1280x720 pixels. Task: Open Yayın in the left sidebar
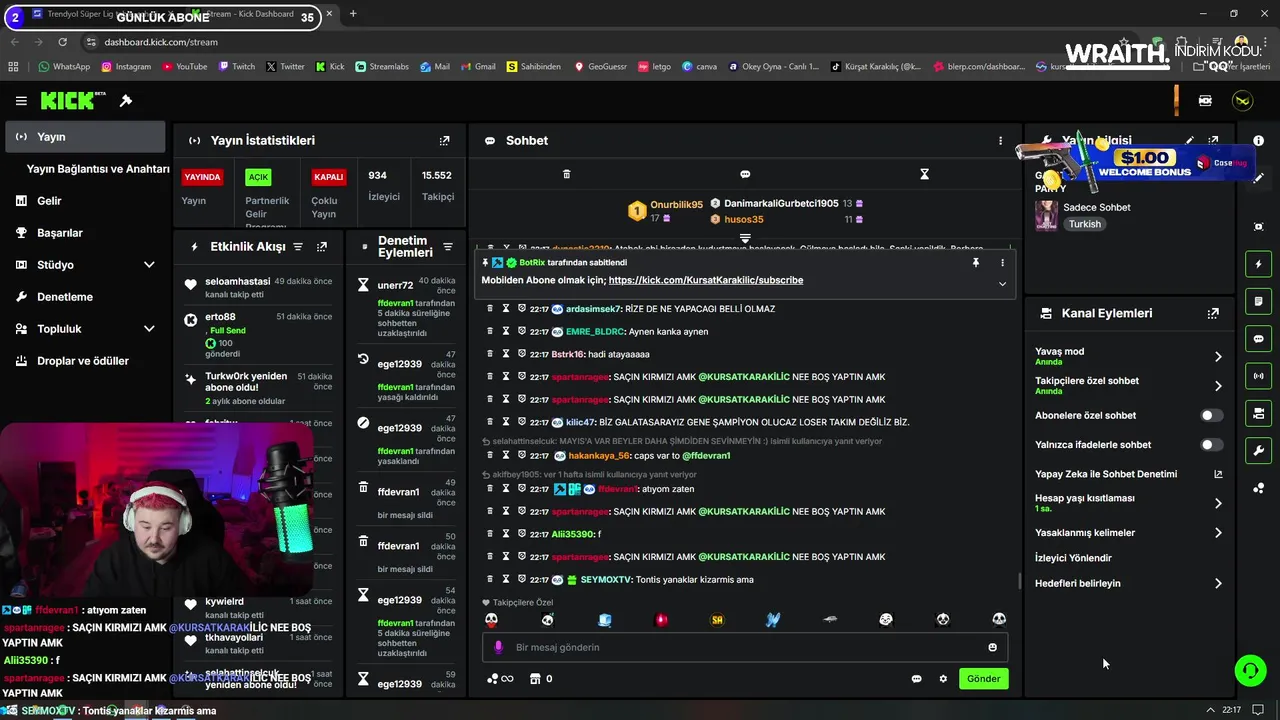85,137
